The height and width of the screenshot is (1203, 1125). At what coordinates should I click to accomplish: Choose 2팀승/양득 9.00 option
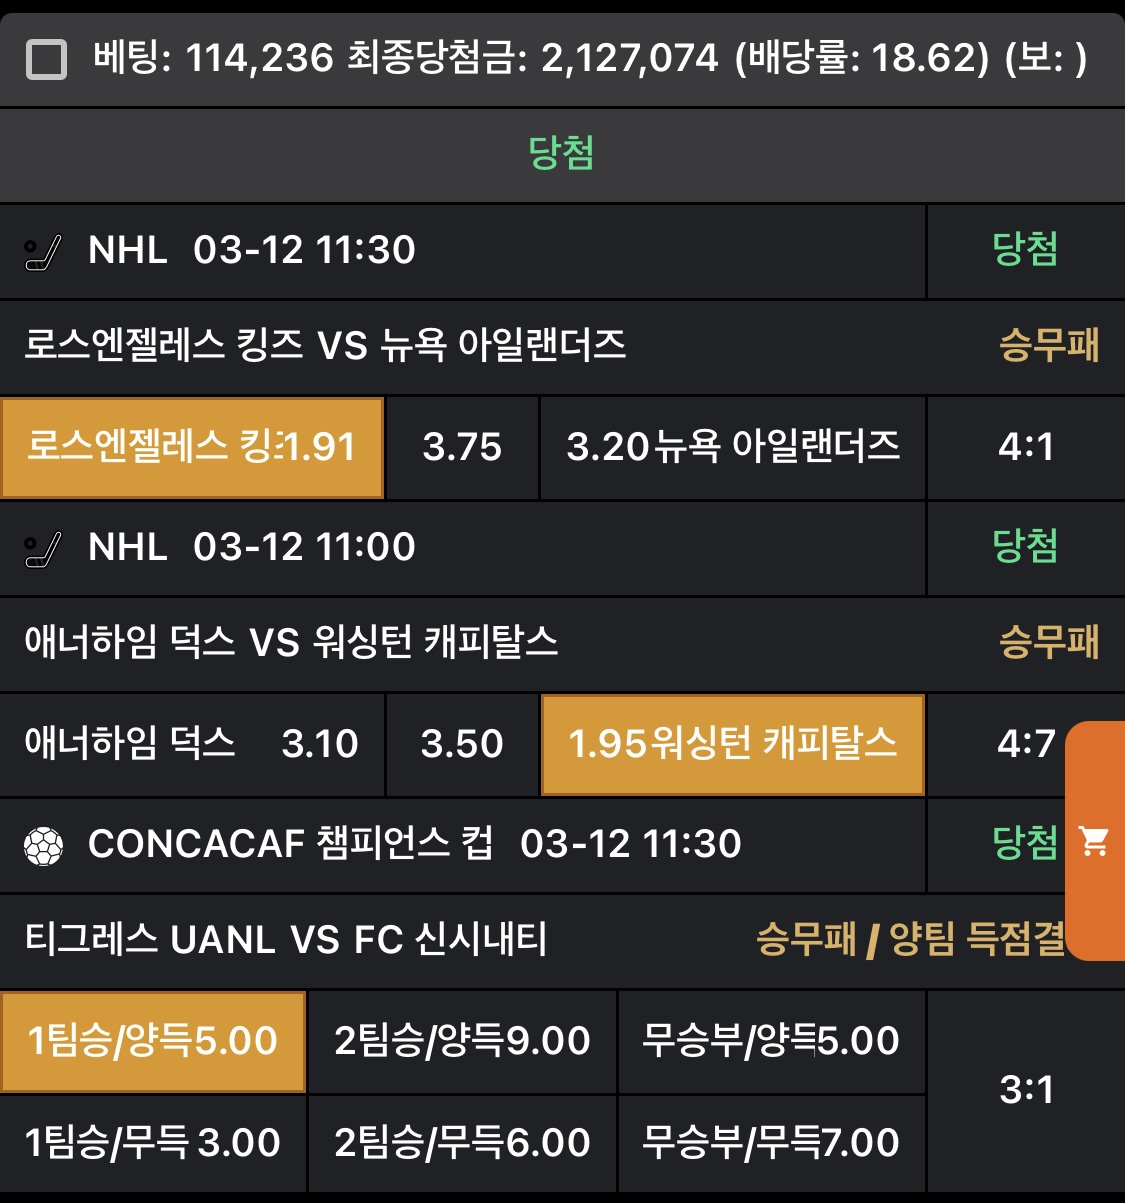[462, 1041]
